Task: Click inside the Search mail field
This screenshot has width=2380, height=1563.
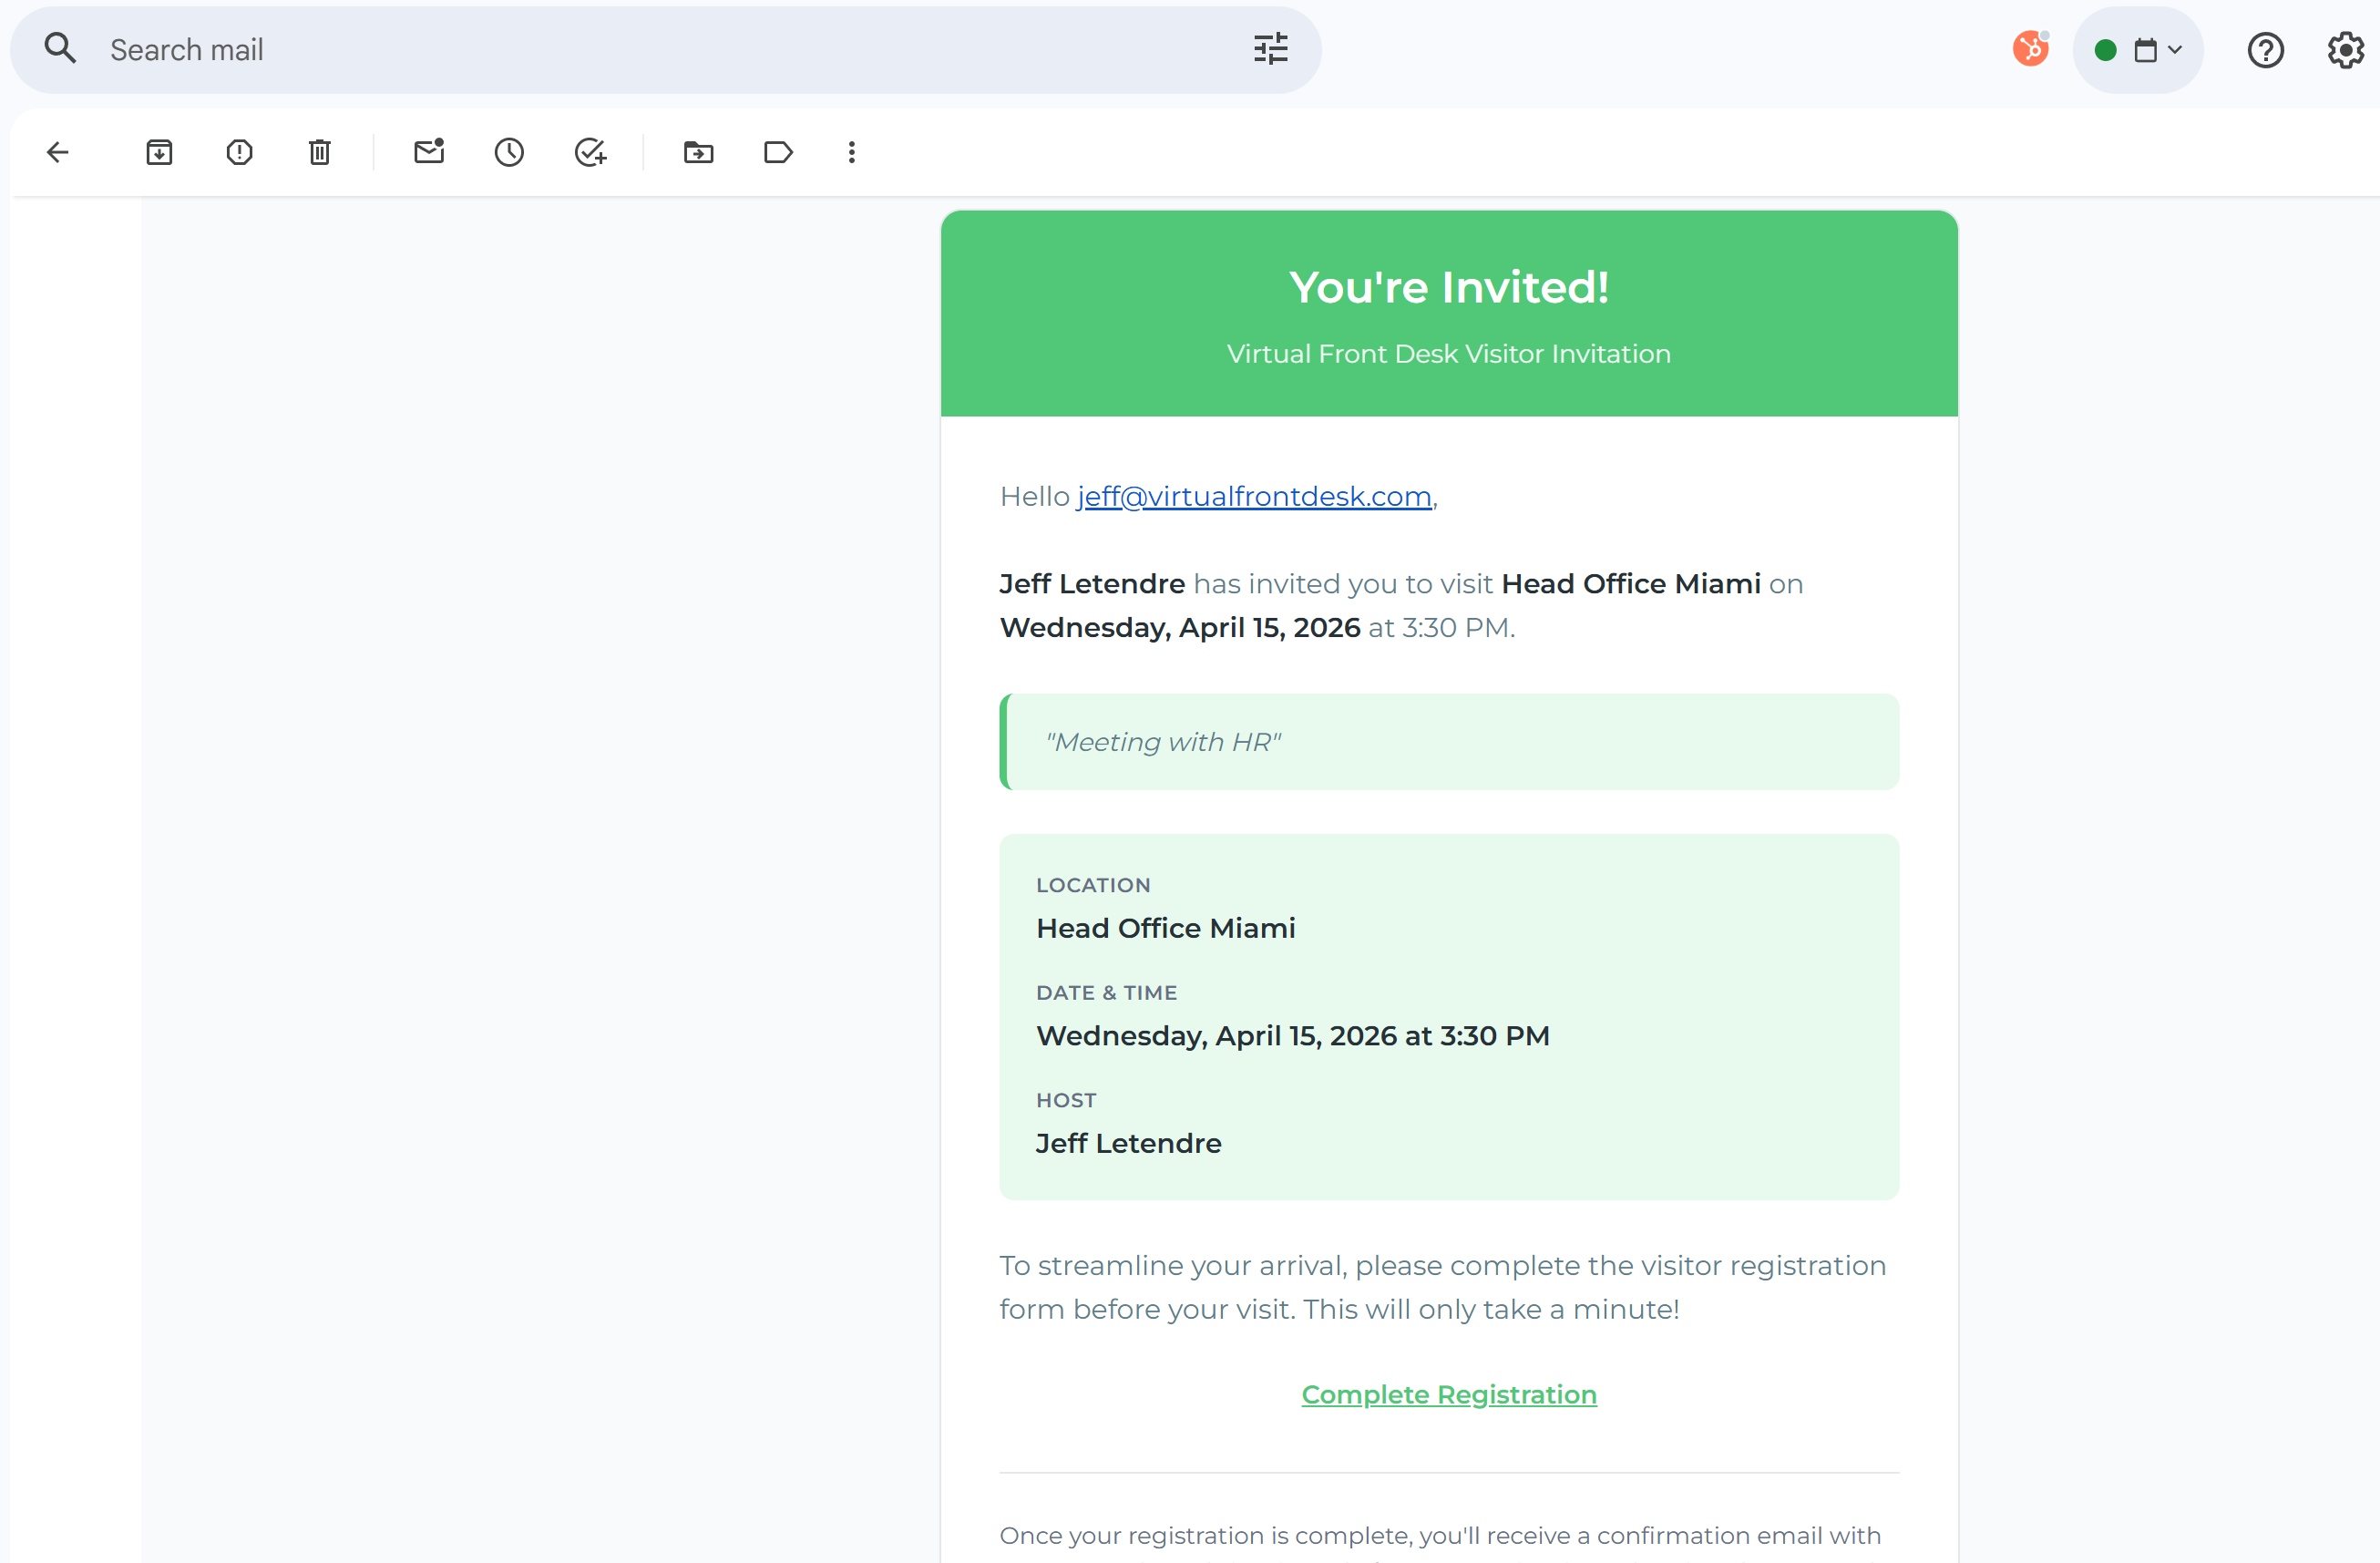Action: tap(650, 50)
